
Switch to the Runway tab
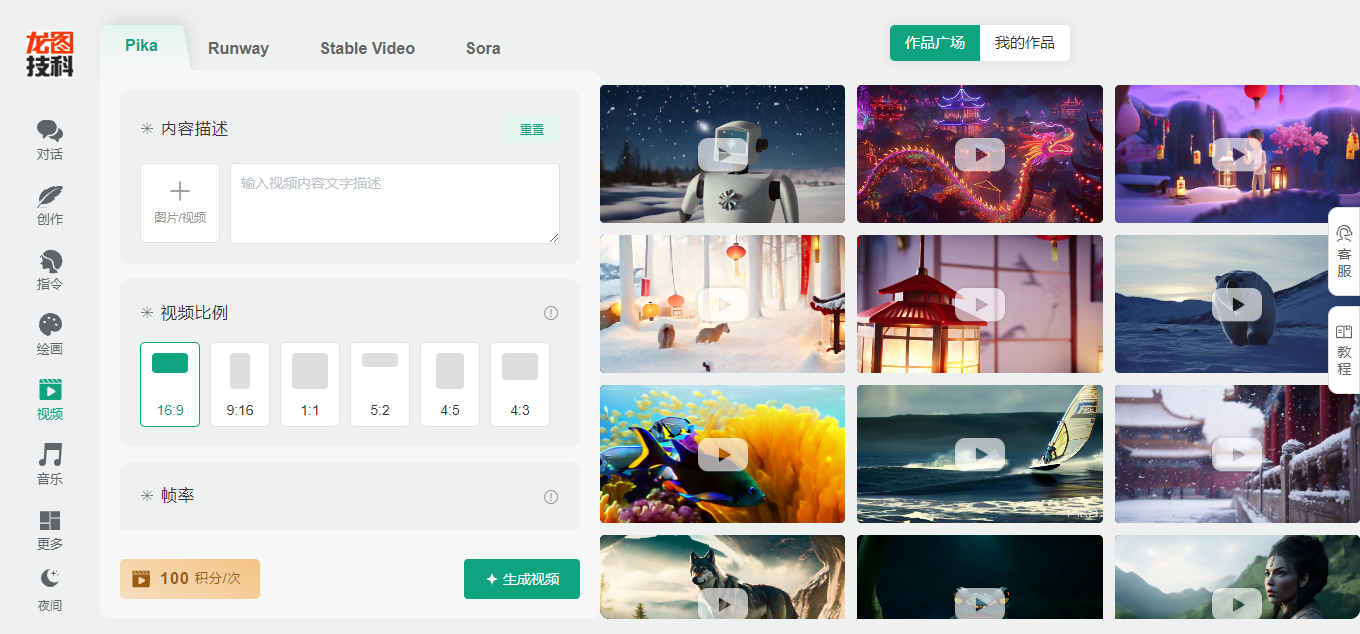[238, 48]
